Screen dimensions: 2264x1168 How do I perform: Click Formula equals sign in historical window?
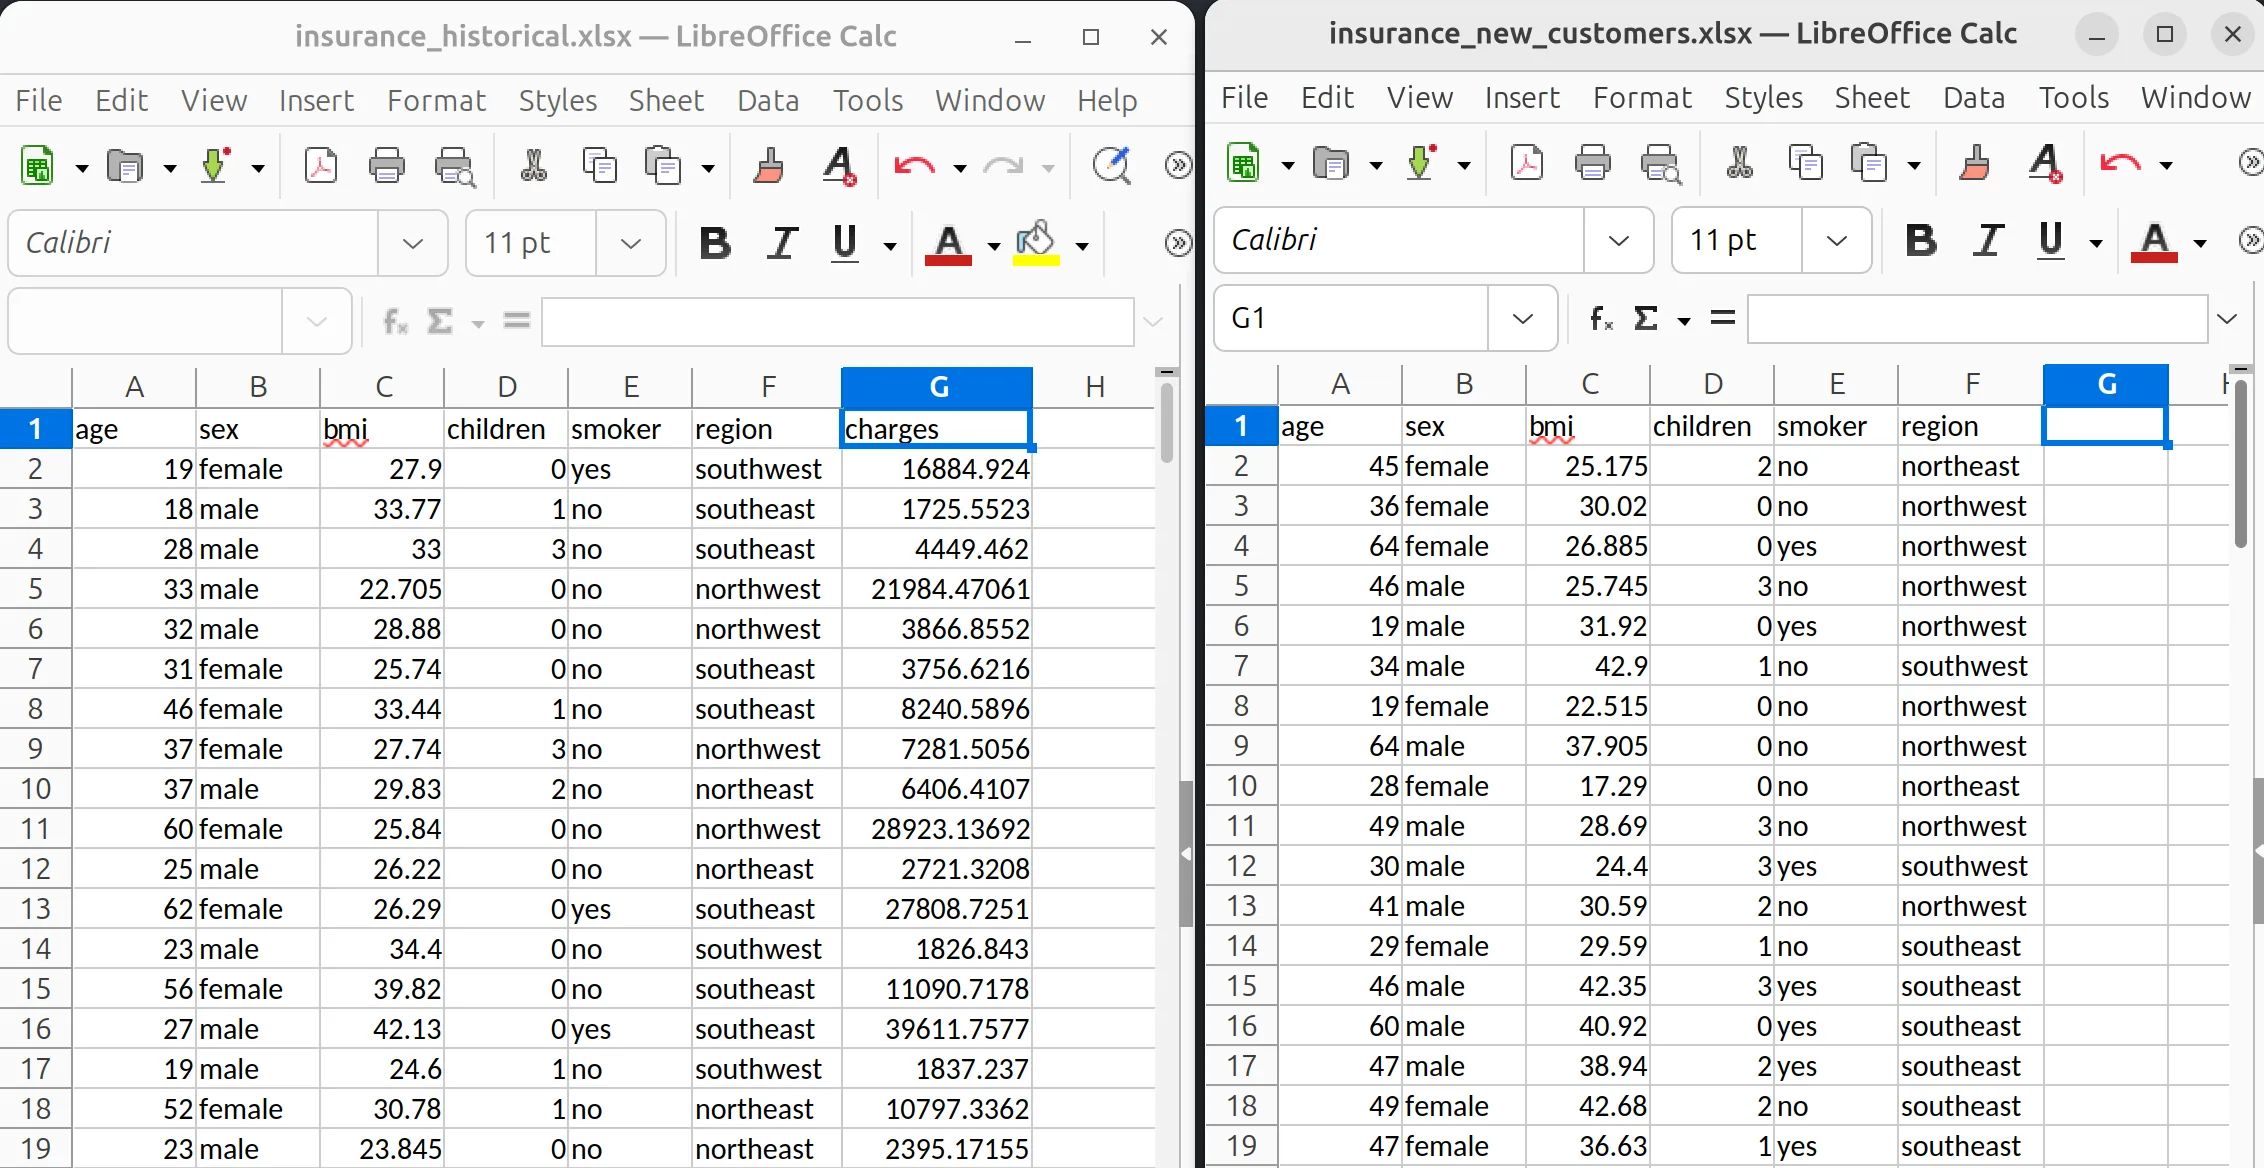pos(516,320)
